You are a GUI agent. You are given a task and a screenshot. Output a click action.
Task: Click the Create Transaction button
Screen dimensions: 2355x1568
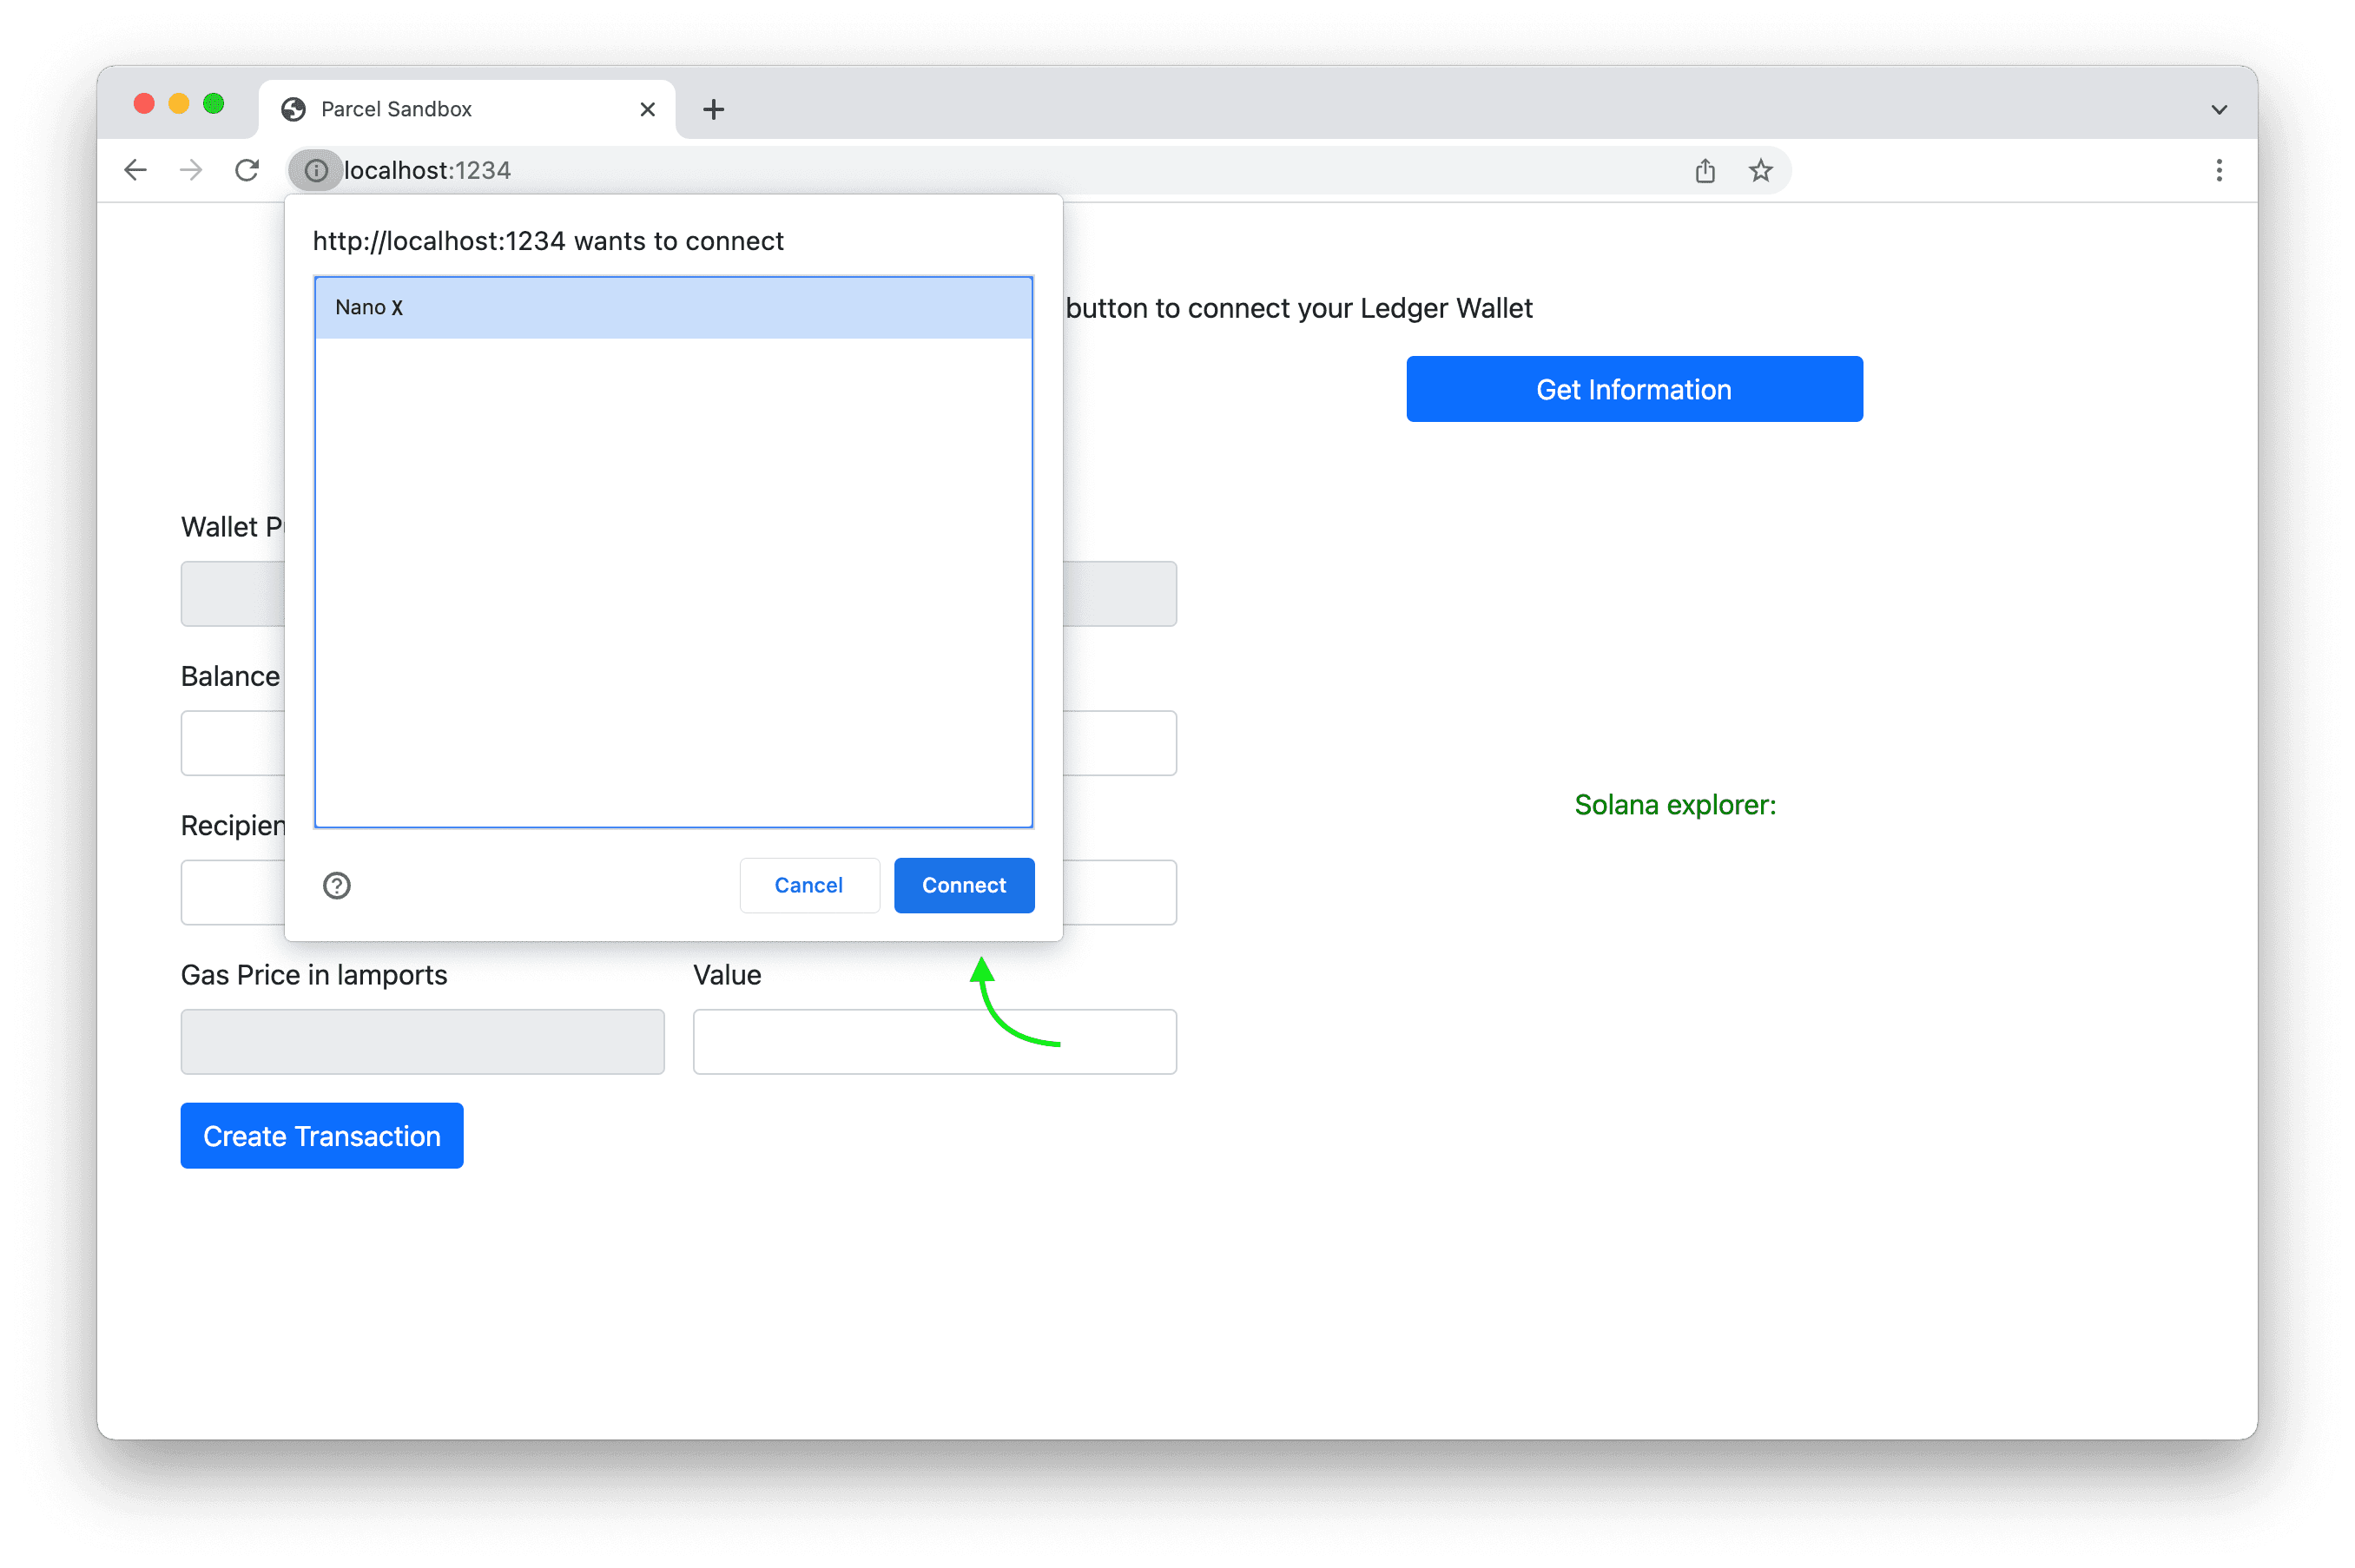[x=321, y=1135]
